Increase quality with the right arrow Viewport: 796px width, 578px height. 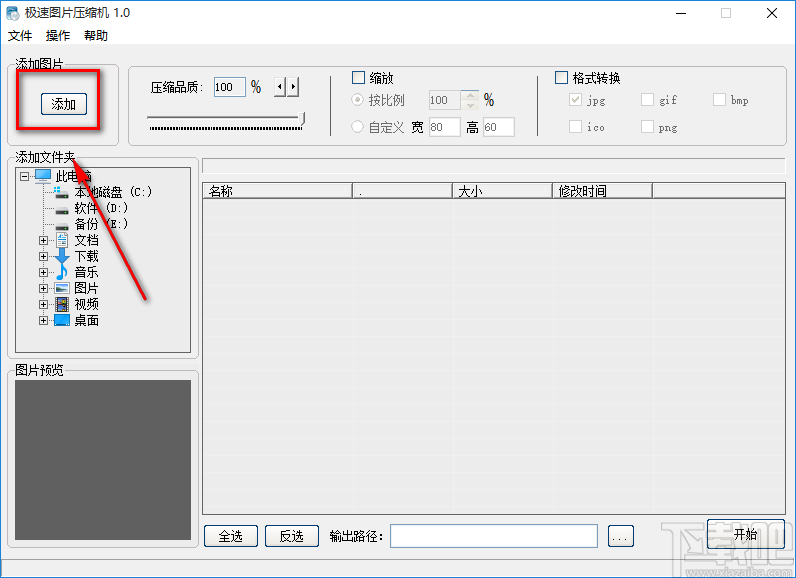[293, 87]
